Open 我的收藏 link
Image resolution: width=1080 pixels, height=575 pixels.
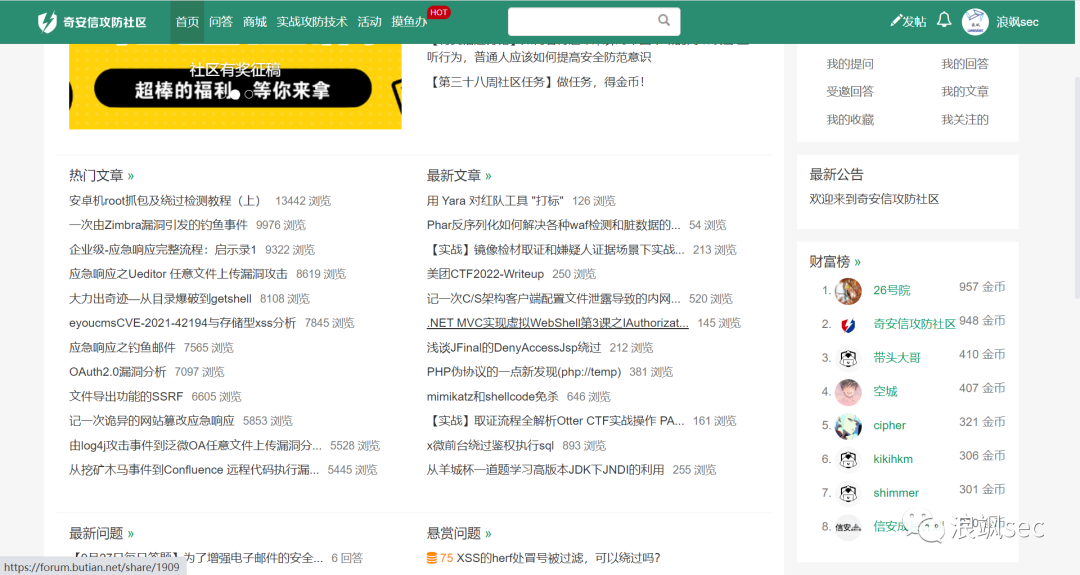pyautogui.click(x=850, y=120)
